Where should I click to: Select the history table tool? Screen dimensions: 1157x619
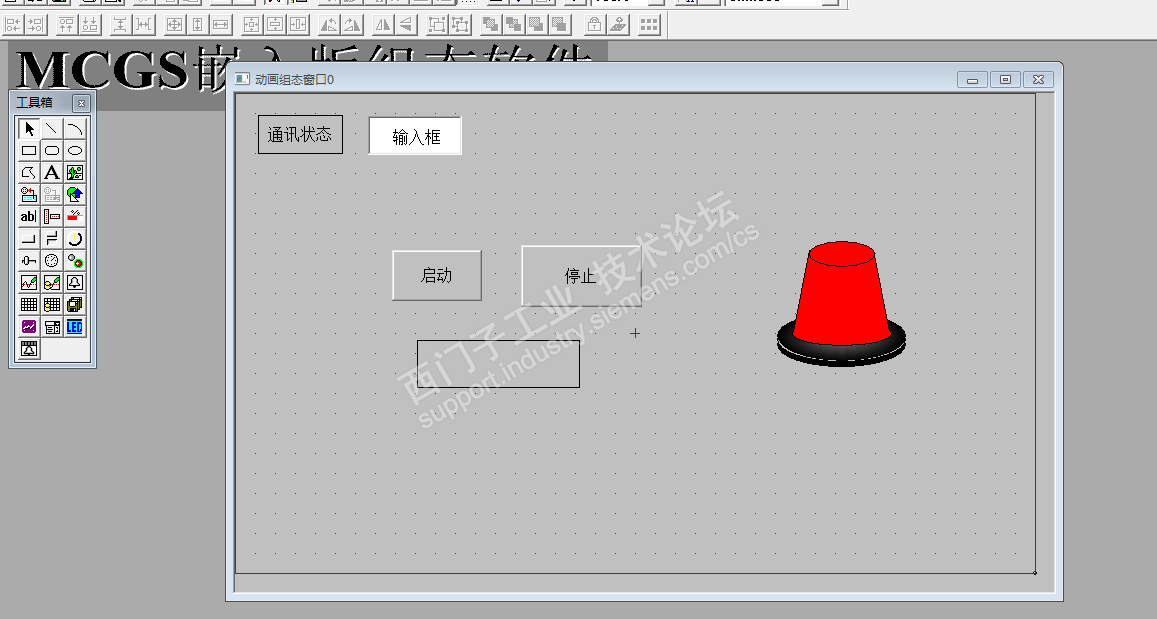click(x=52, y=305)
